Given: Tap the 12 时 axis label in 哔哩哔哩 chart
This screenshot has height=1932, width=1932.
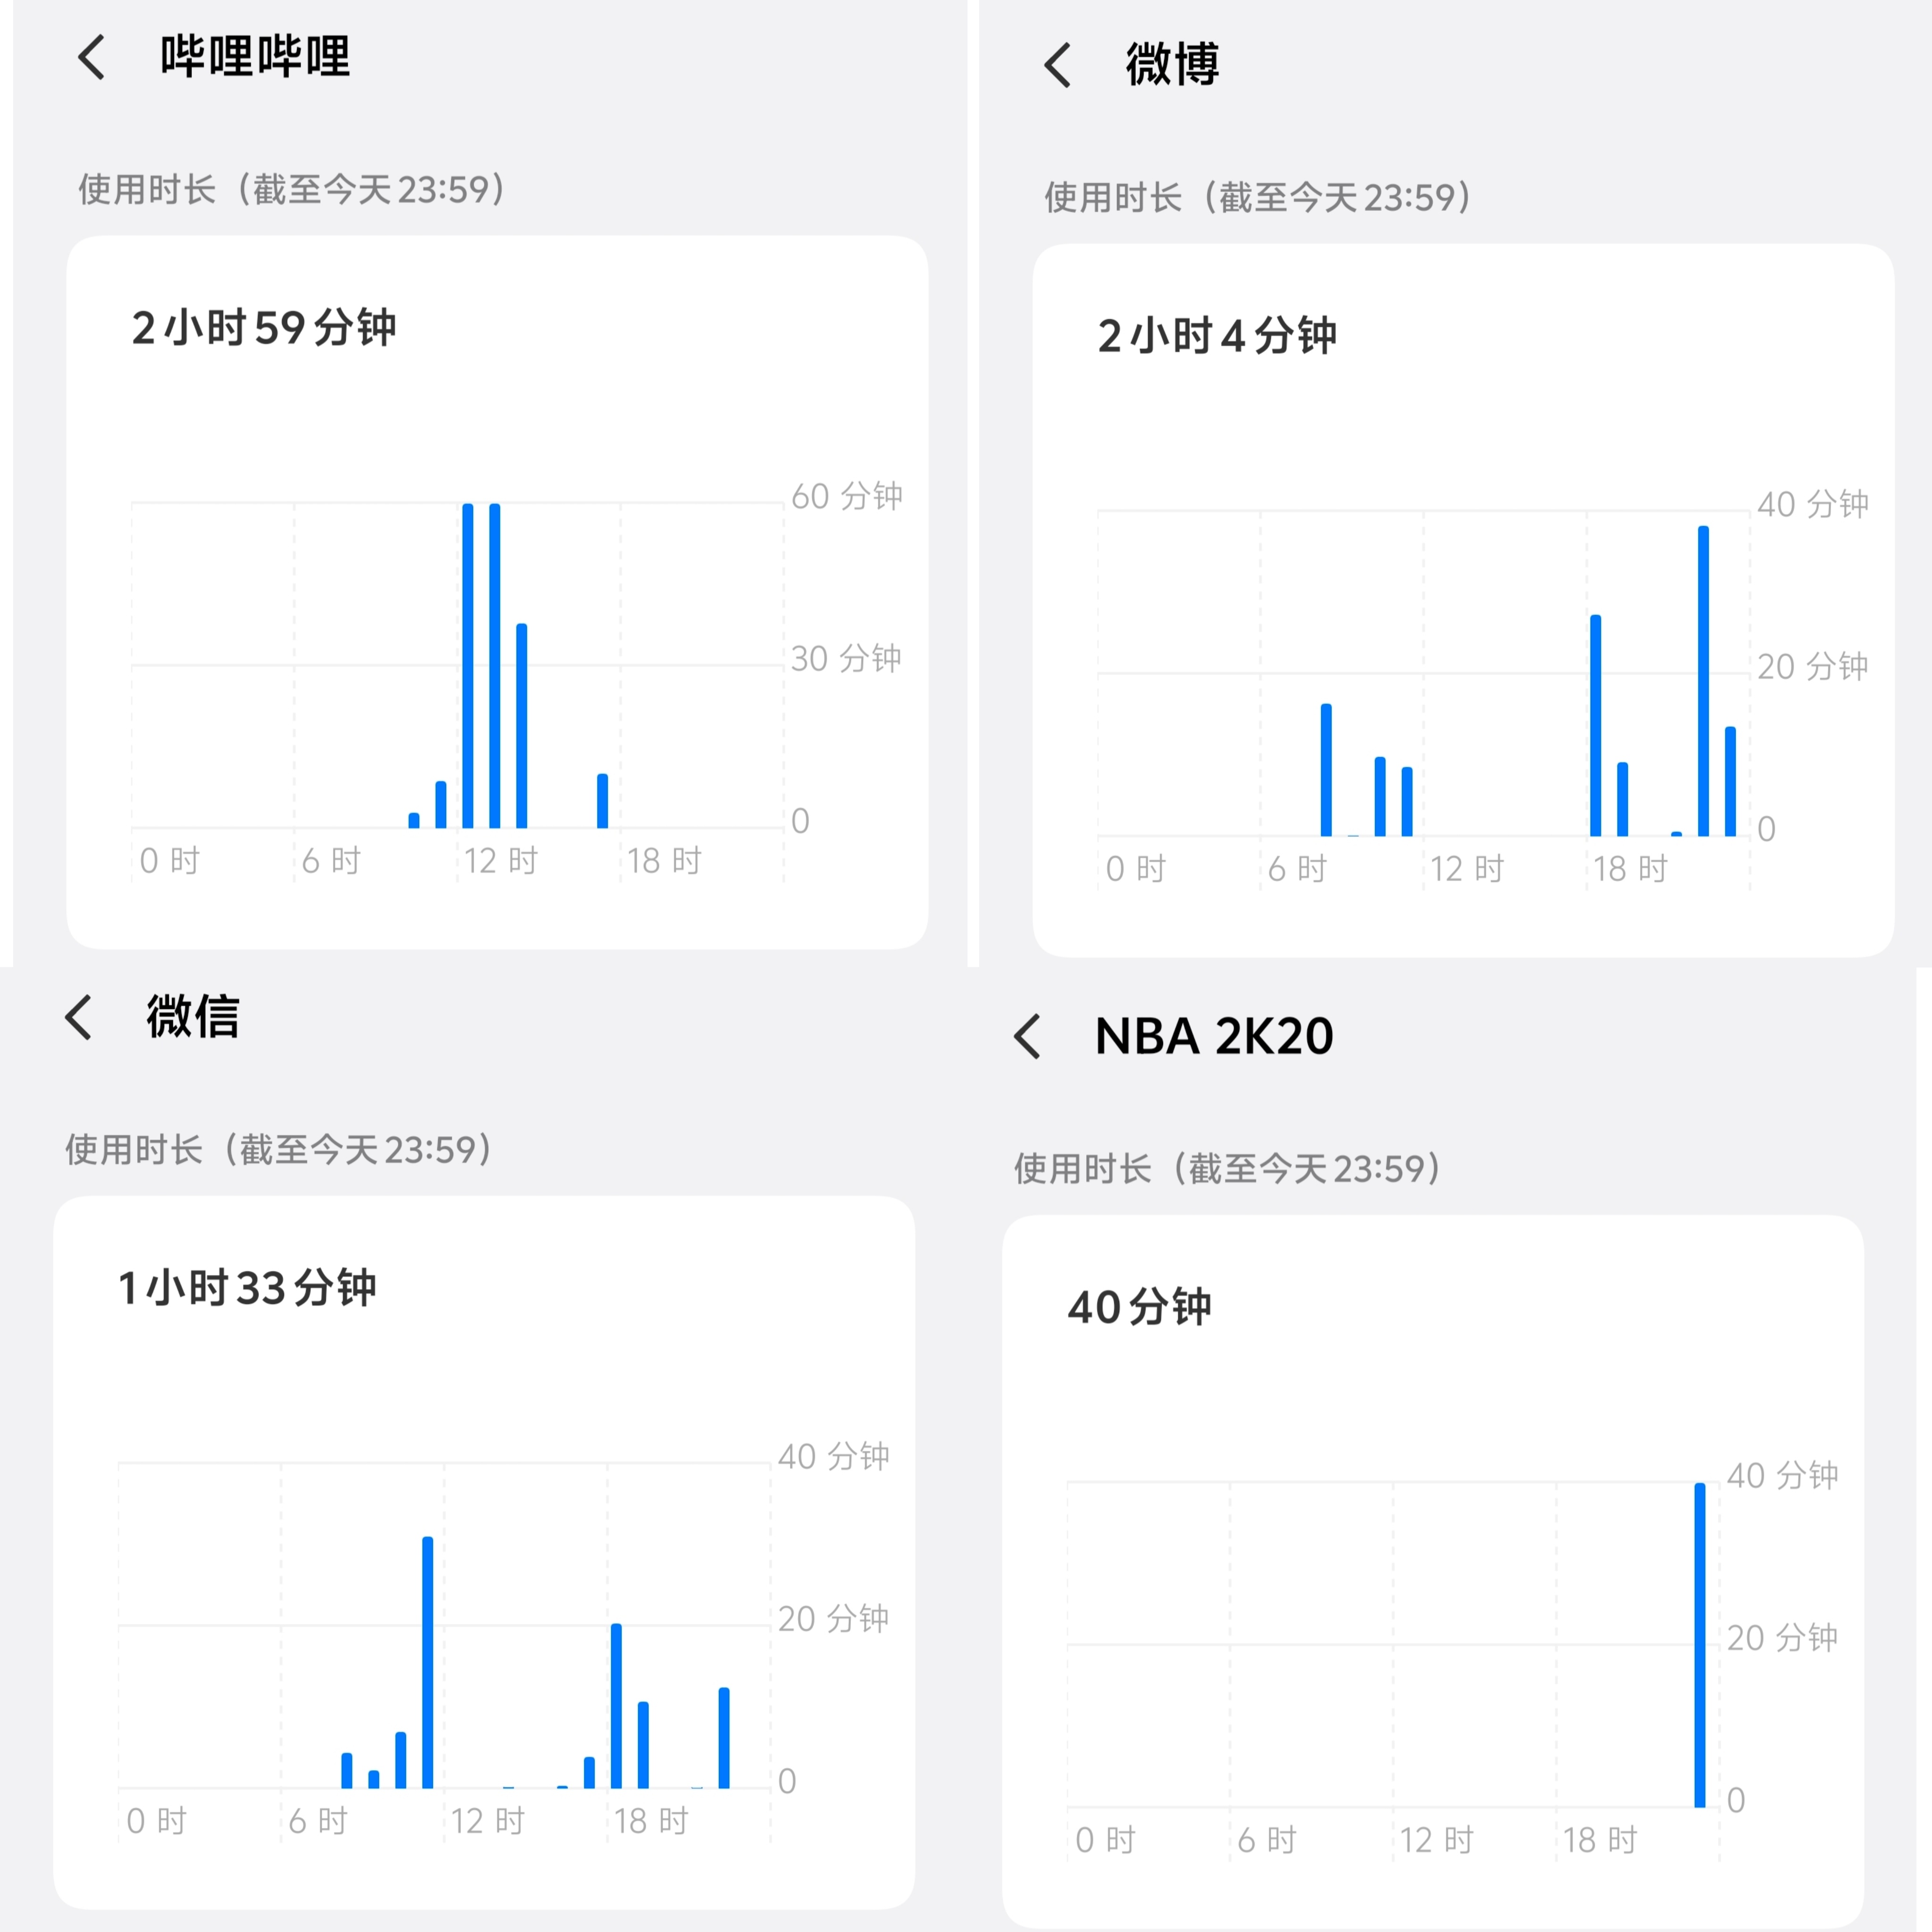Looking at the screenshot, I should pos(501,861).
